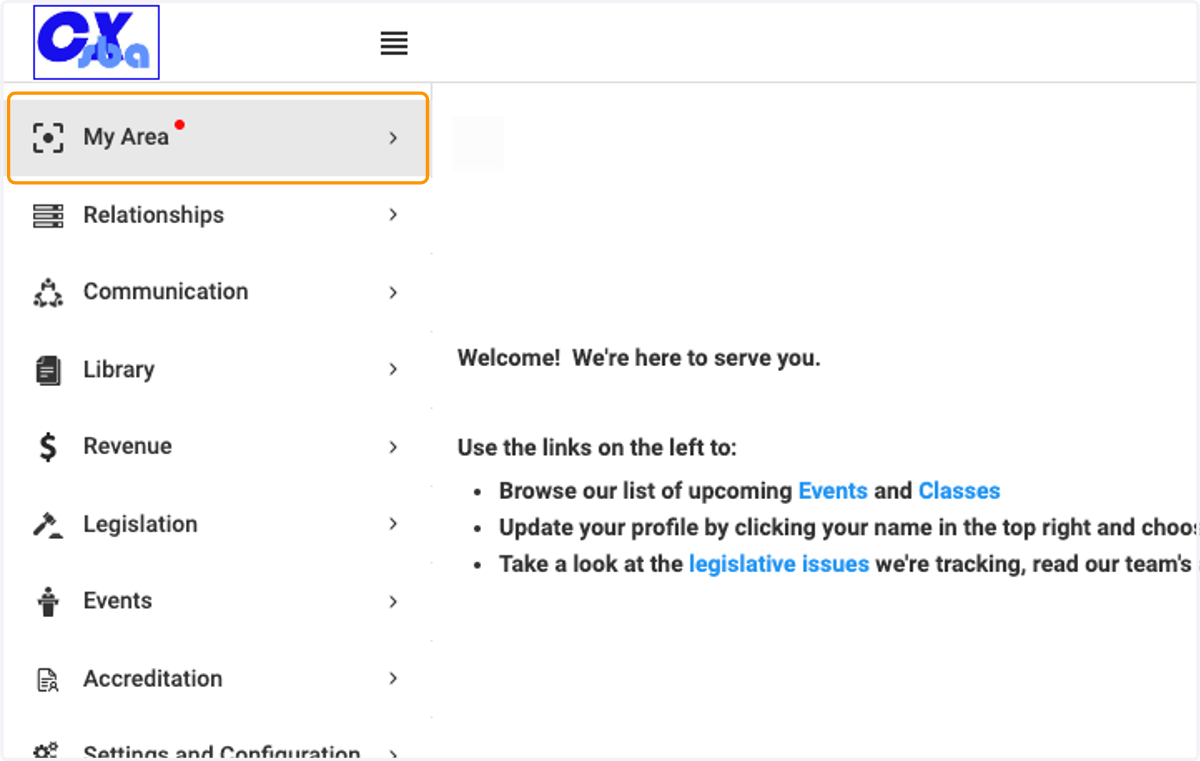The image size is (1200, 761).
Task: Open the legislative issues link
Action: (779, 564)
